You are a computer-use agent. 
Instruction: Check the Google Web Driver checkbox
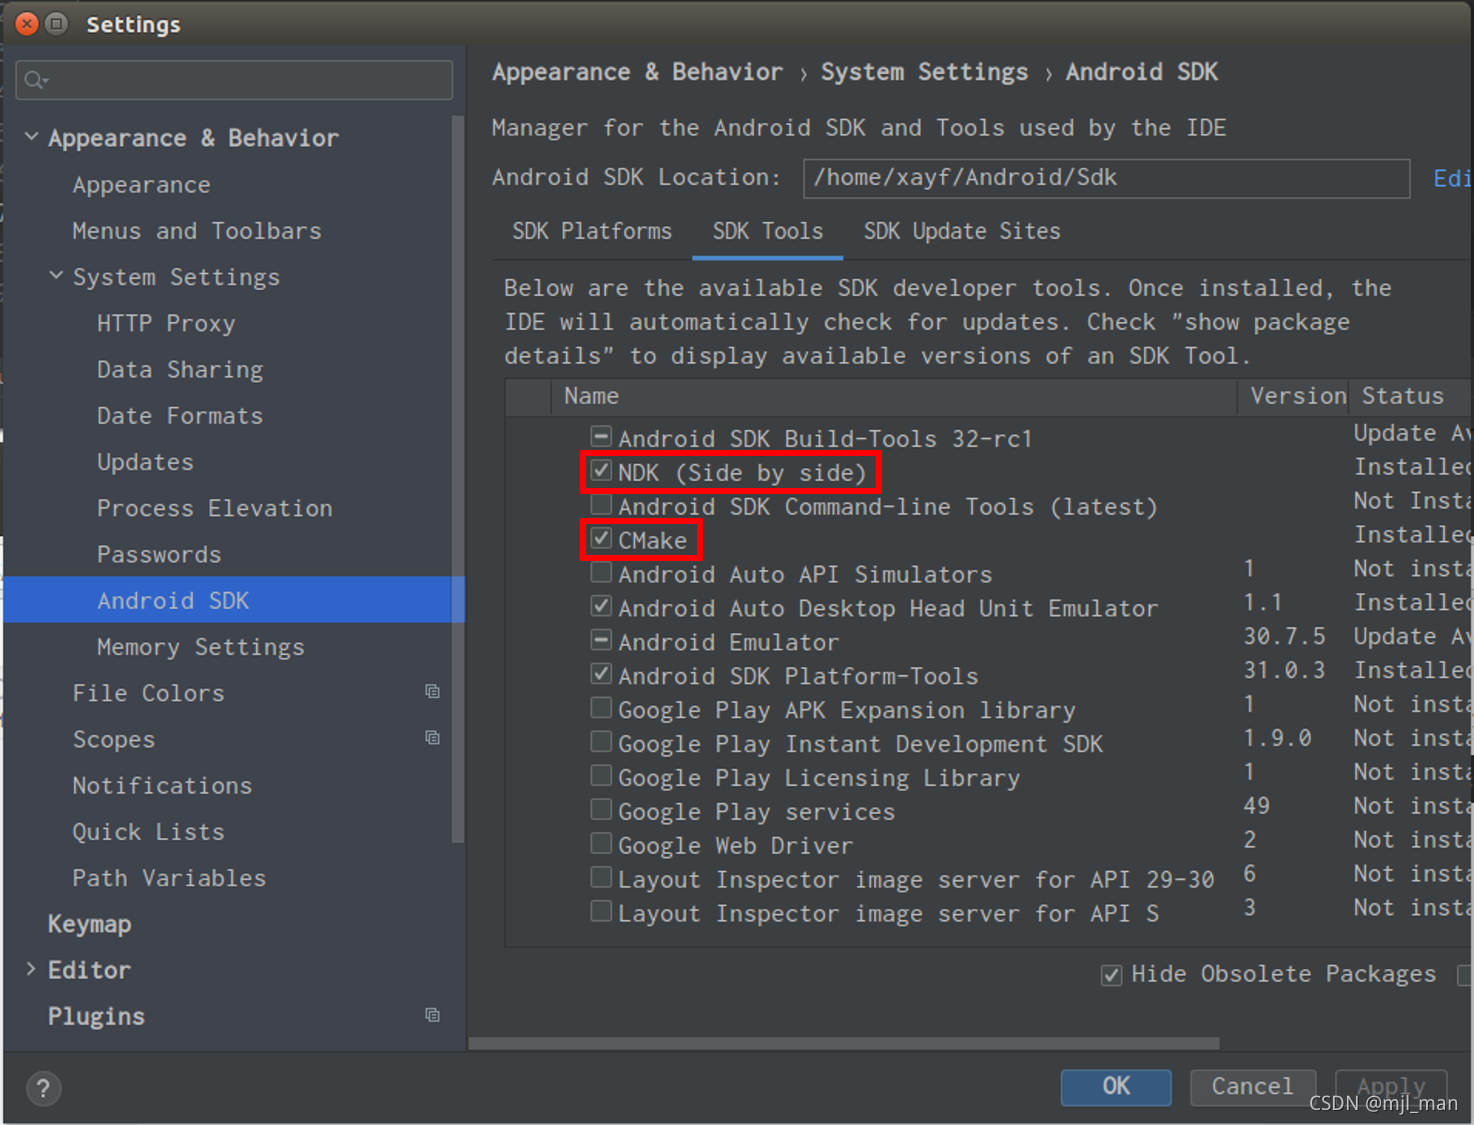pyautogui.click(x=601, y=844)
